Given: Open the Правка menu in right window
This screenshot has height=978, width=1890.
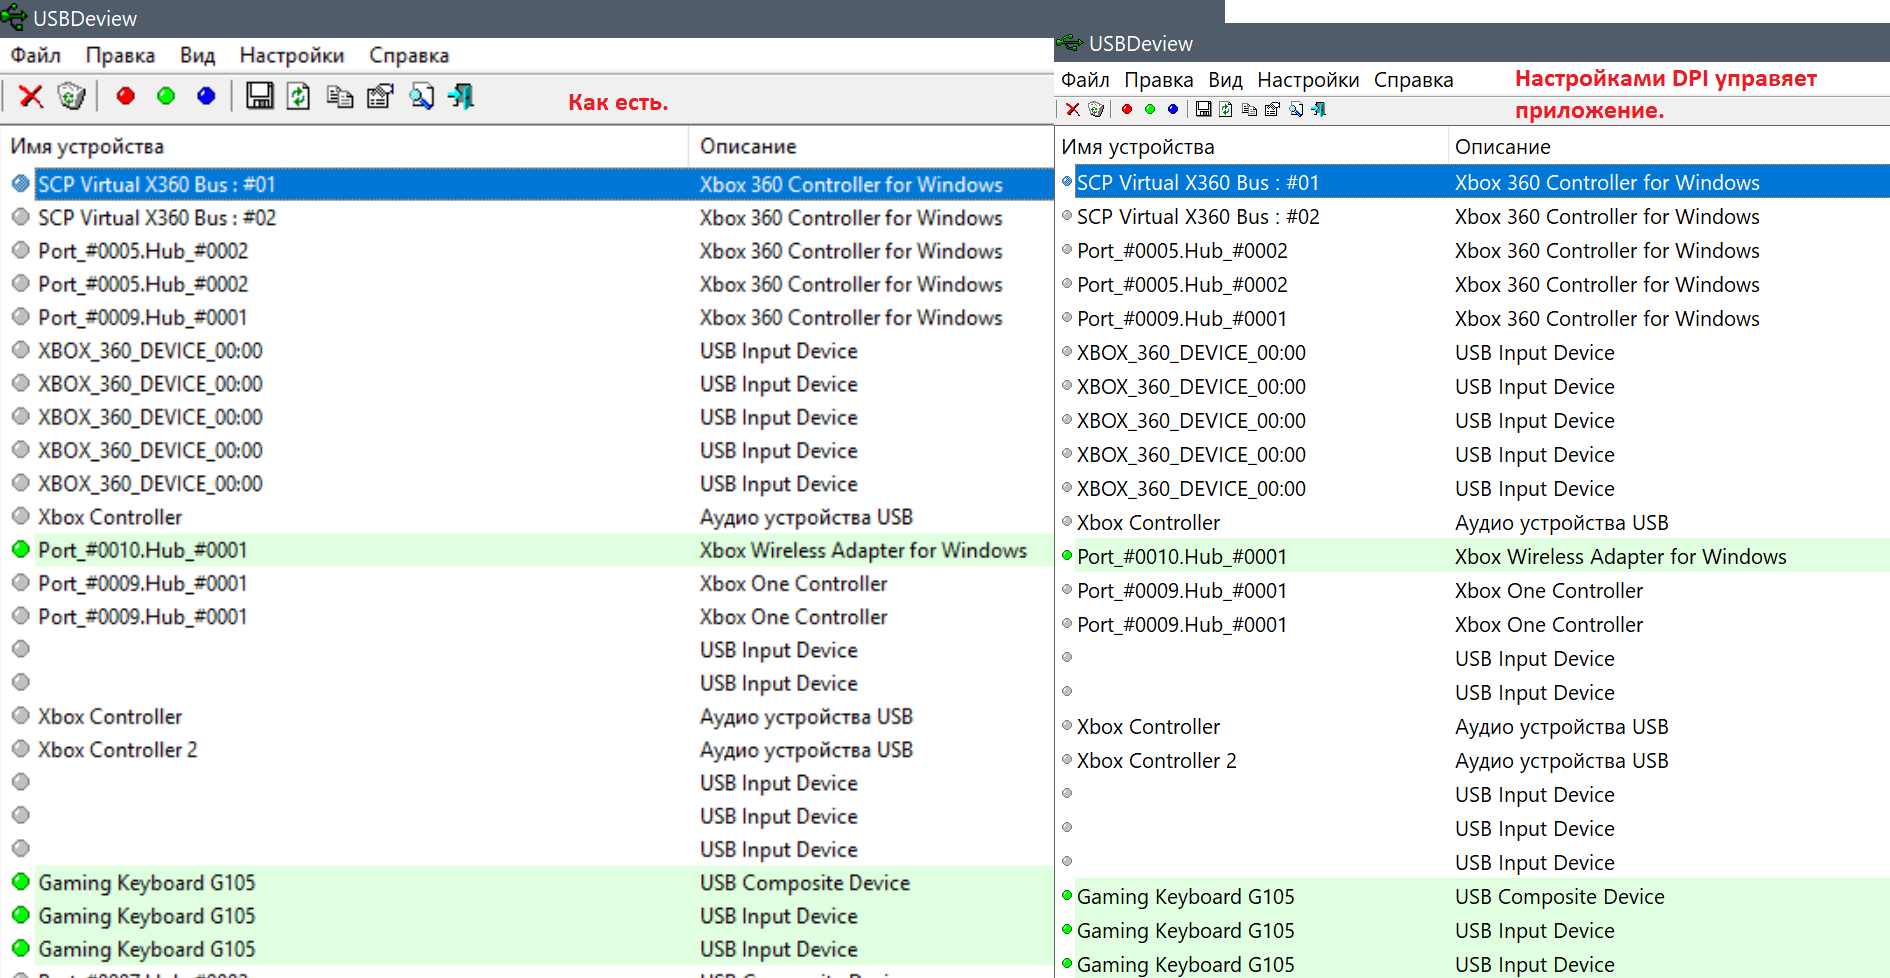Looking at the screenshot, I should tap(1159, 80).
